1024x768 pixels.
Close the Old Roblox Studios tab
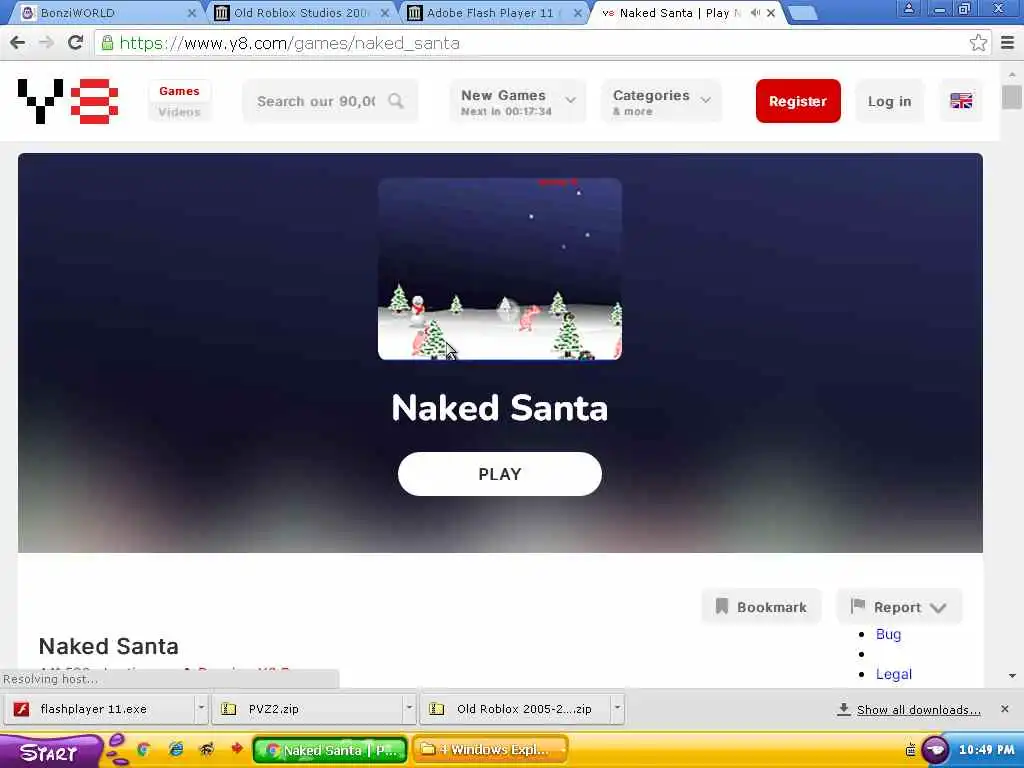385,12
